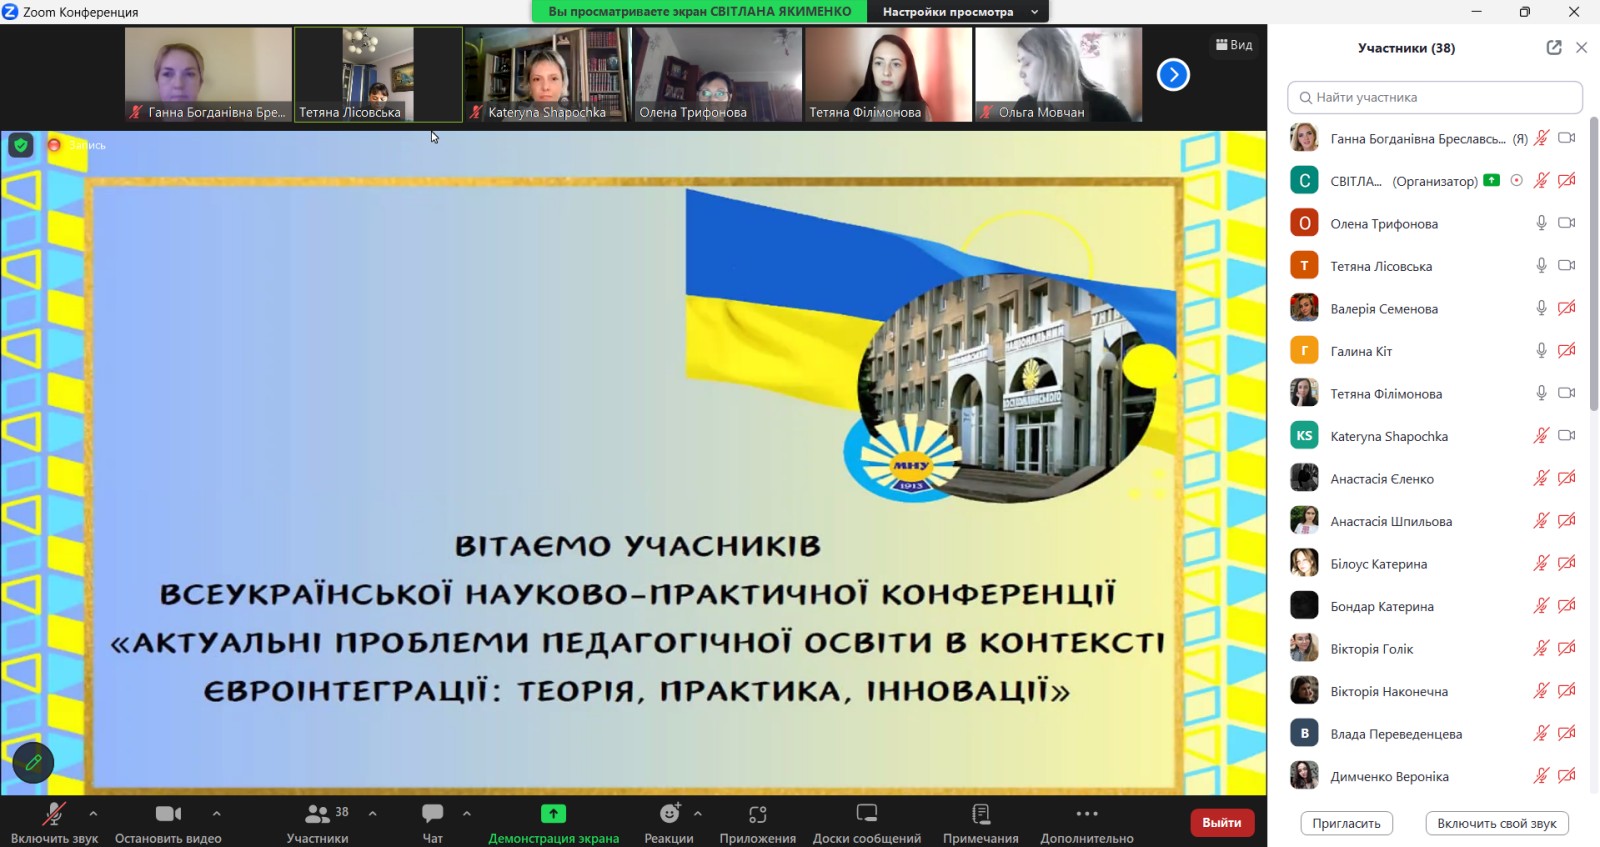
Task: Toggle the Участники participants panel
Action: pos(318,814)
